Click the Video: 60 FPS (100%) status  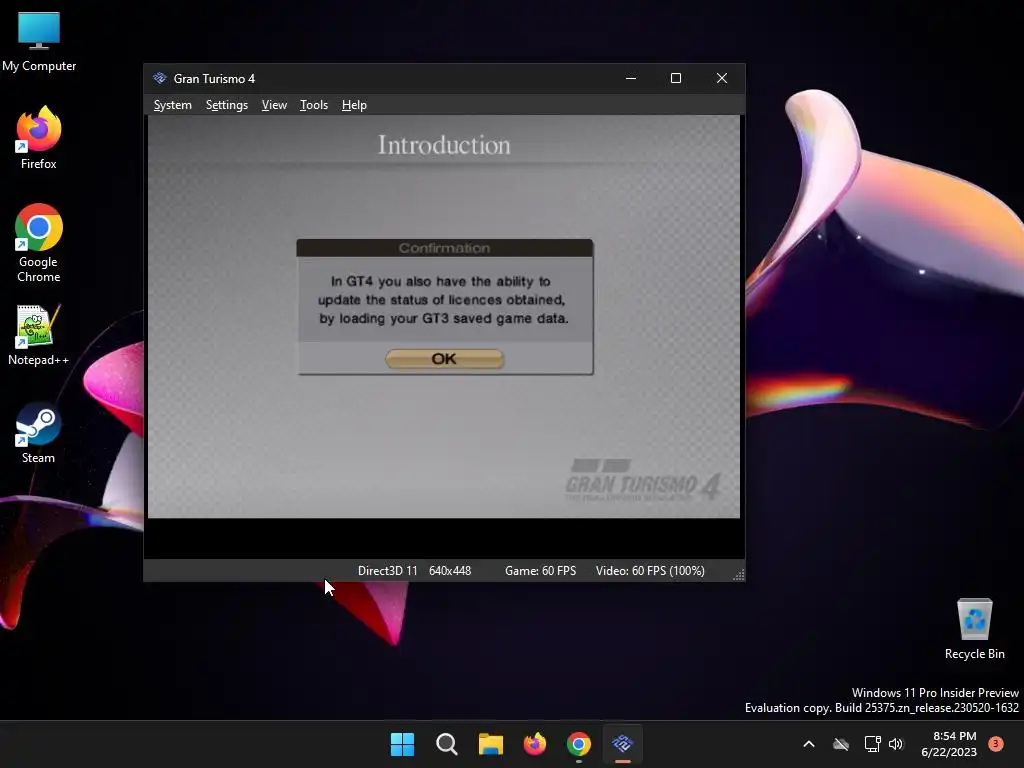click(650, 571)
